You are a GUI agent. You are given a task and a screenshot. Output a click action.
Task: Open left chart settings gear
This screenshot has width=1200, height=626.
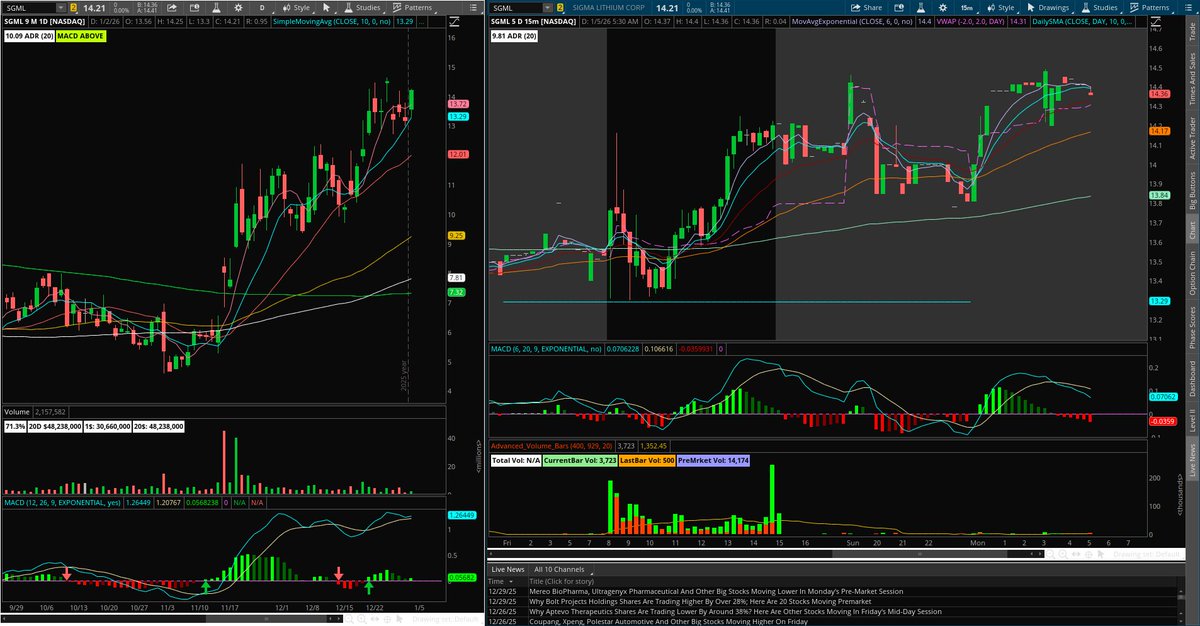point(238,8)
